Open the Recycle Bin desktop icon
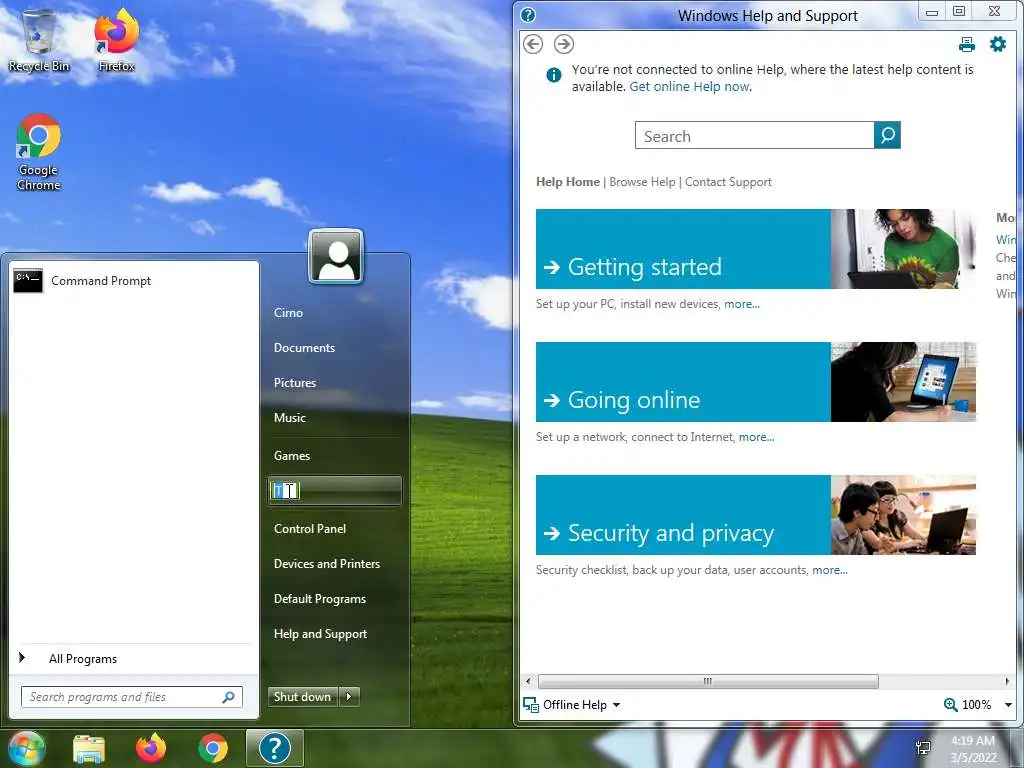Screen dimensions: 1024x768 click(x=39, y=40)
